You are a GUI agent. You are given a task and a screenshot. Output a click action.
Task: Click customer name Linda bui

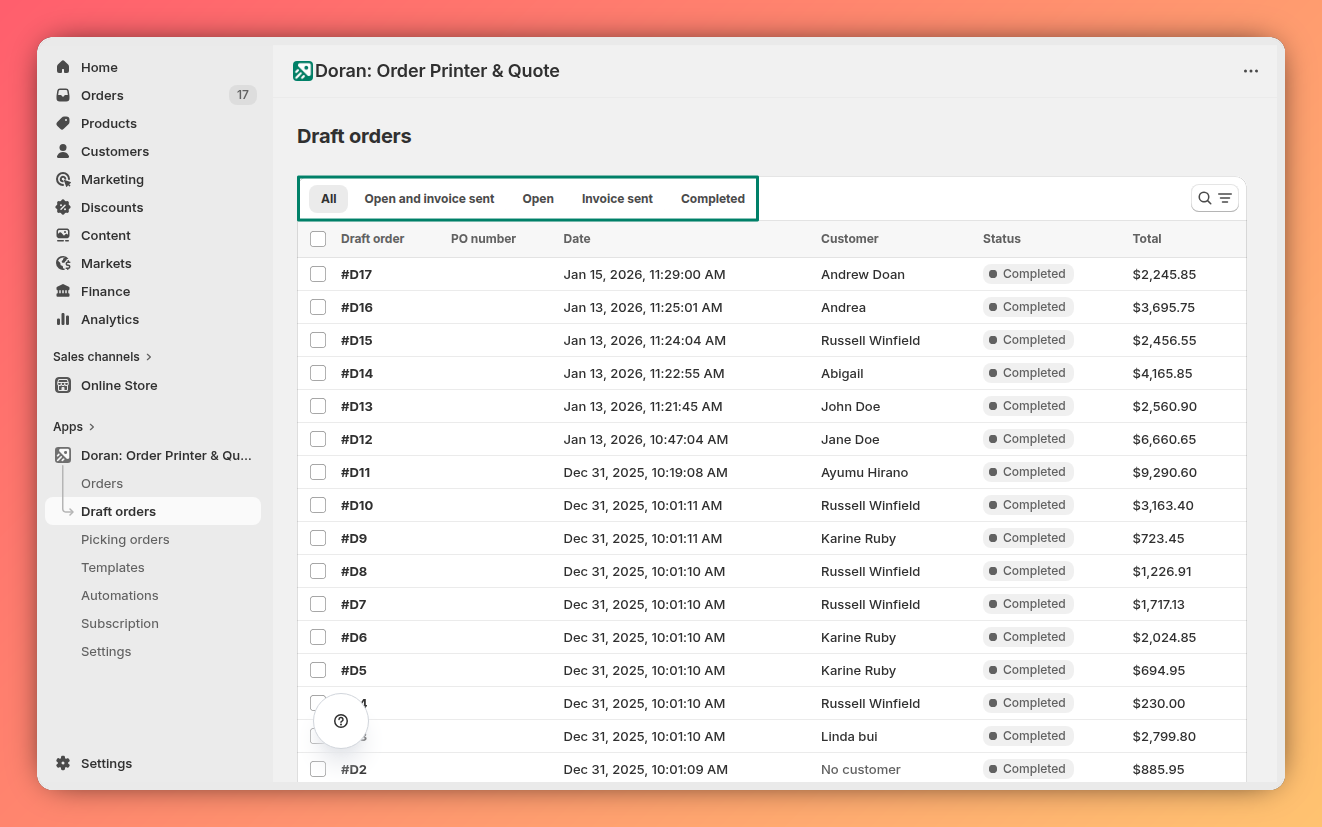click(x=849, y=736)
